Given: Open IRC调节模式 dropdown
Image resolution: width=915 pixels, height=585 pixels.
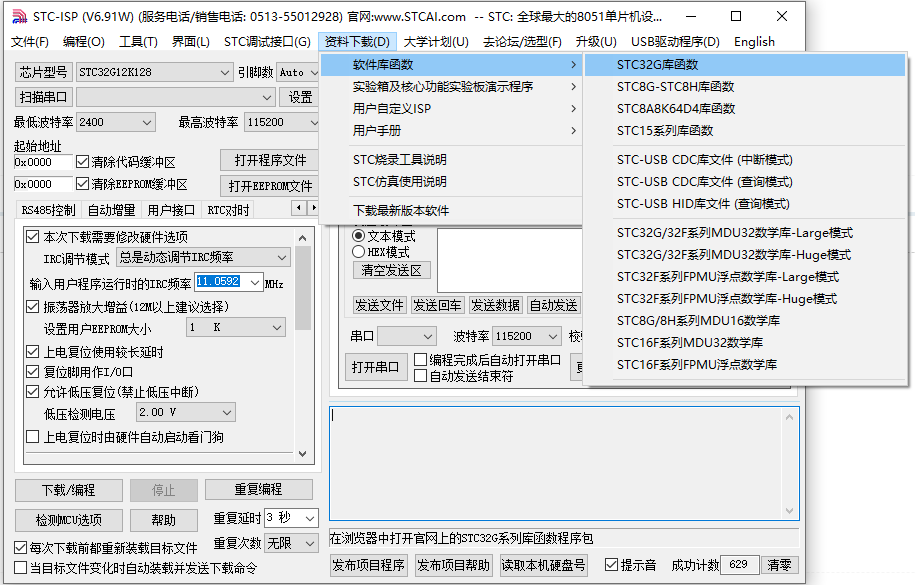Looking at the screenshot, I should [x=203, y=257].
